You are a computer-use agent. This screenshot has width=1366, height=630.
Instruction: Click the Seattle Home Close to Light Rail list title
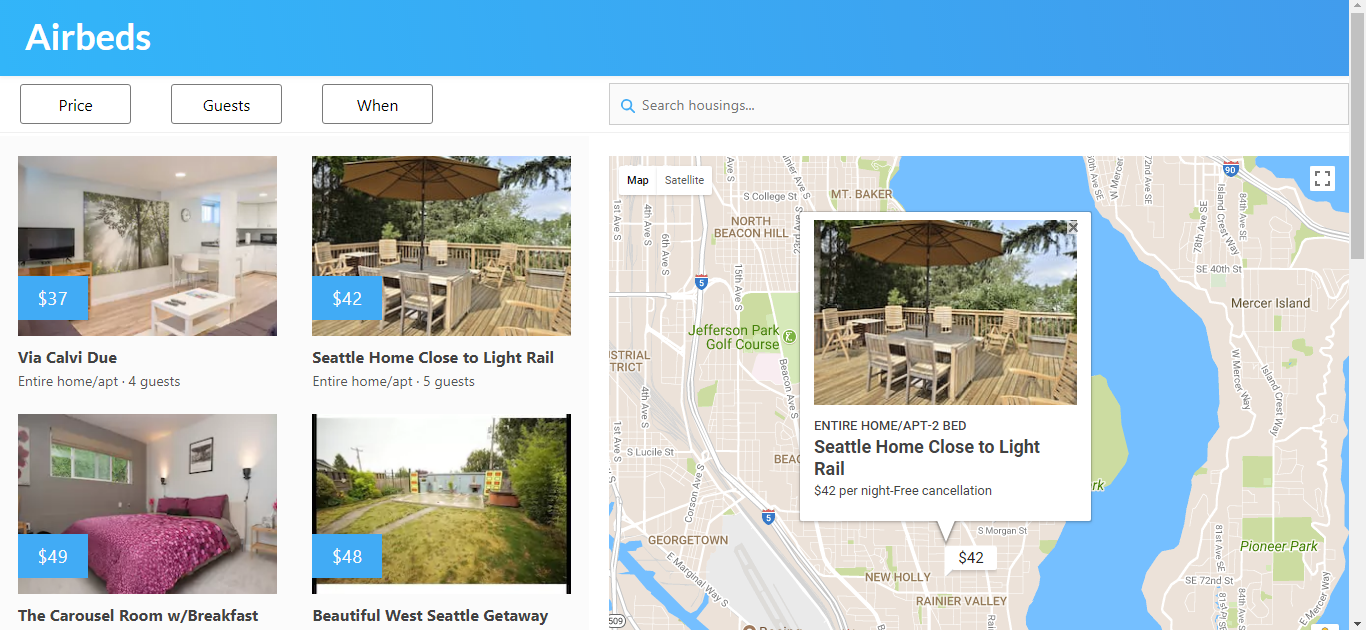click(x=433, y=357)
